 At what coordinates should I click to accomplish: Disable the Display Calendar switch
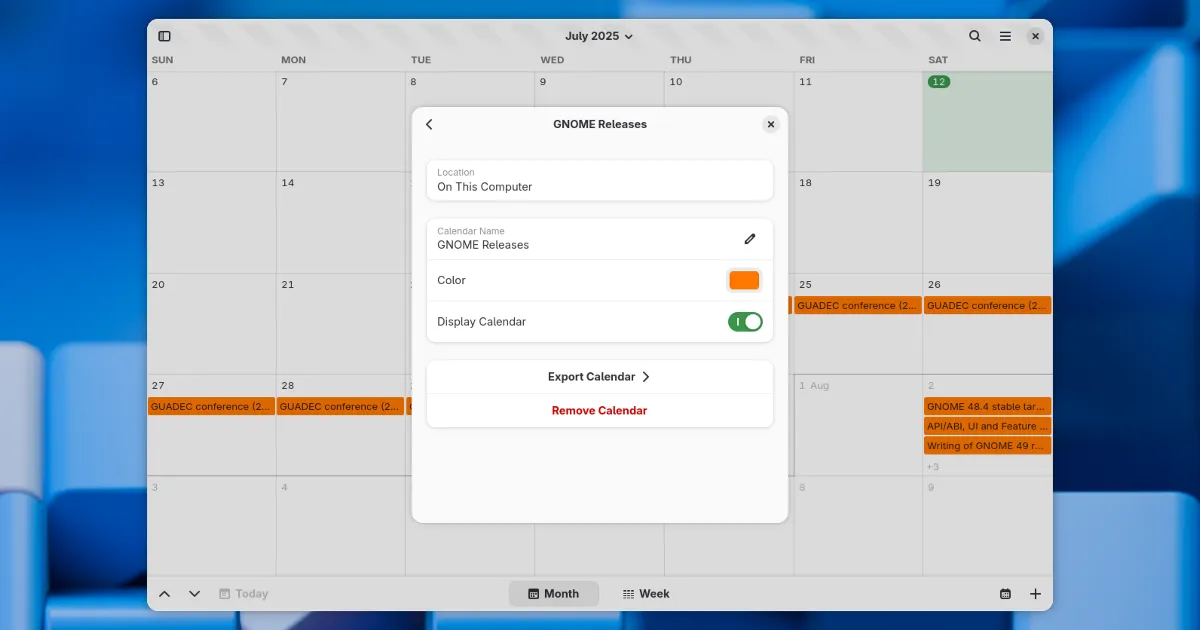click(x=745, y=322)
